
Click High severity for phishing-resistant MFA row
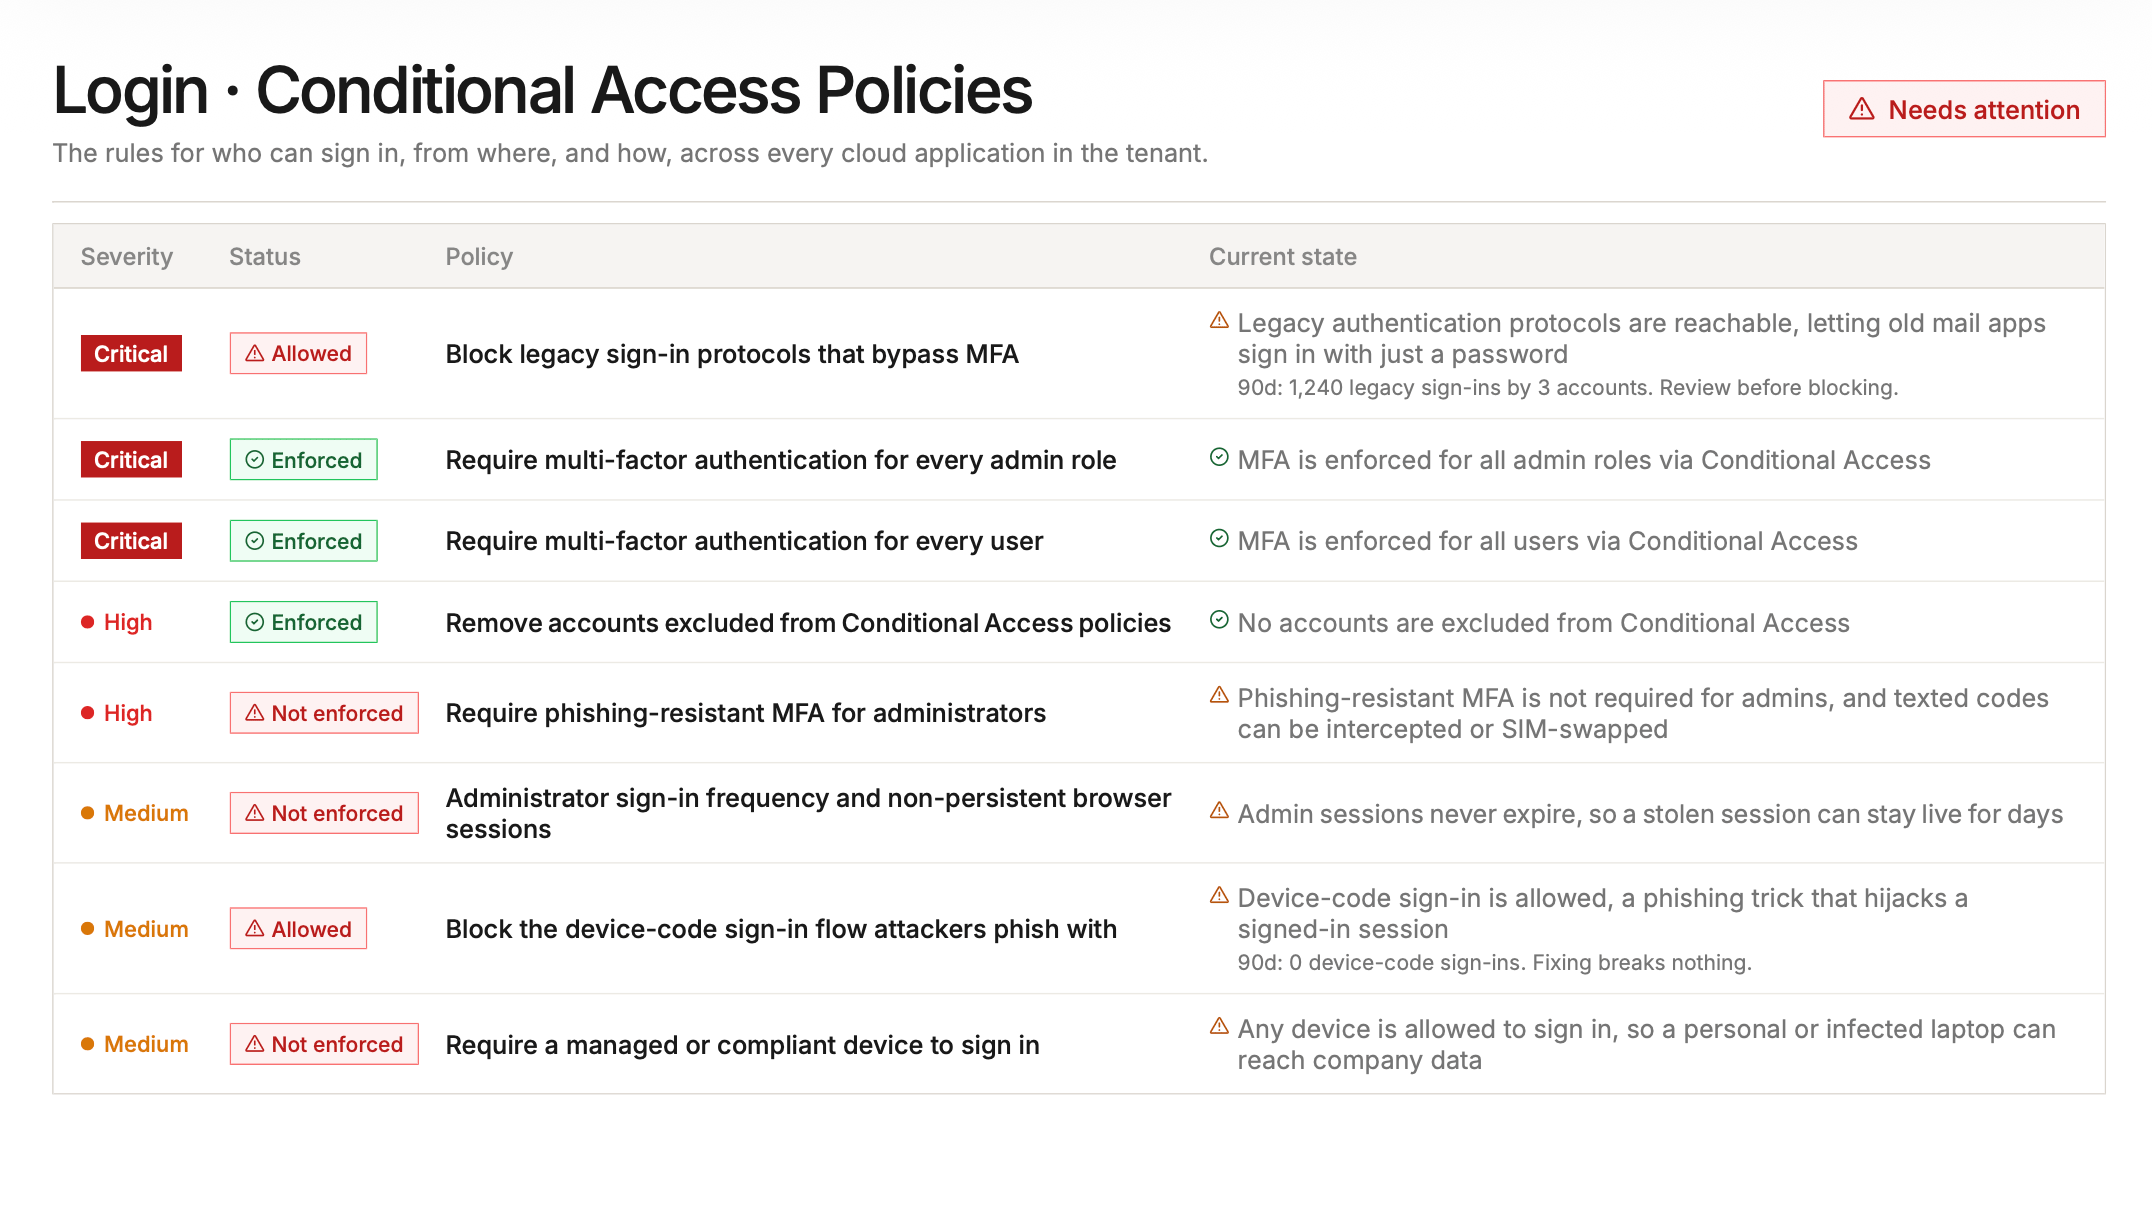click(x=117, y=713)
